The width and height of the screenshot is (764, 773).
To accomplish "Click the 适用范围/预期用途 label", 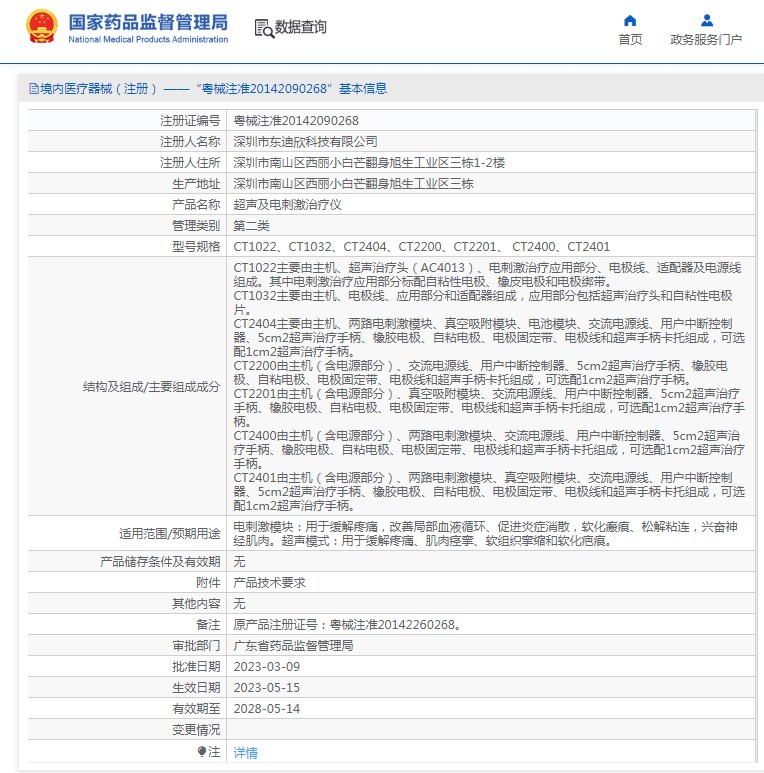I will pyautogui.click(x=170, y=534).
